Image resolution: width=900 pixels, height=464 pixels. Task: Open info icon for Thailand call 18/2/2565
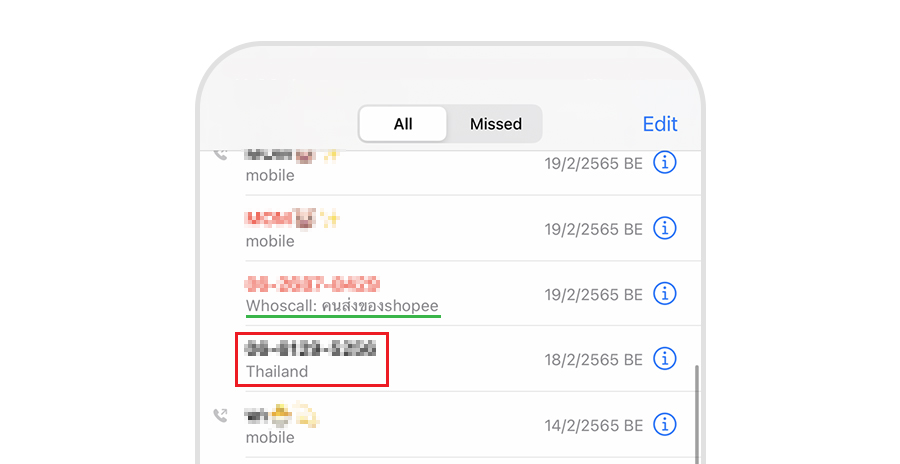point(665,359)
